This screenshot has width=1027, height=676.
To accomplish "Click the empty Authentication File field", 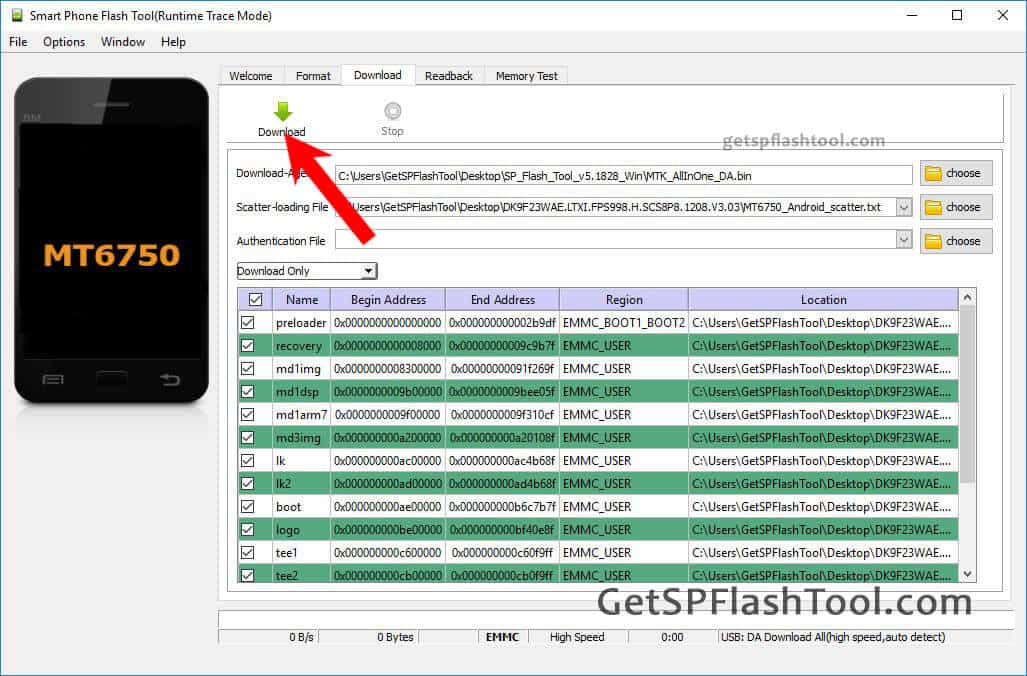I will click(616, 240).
